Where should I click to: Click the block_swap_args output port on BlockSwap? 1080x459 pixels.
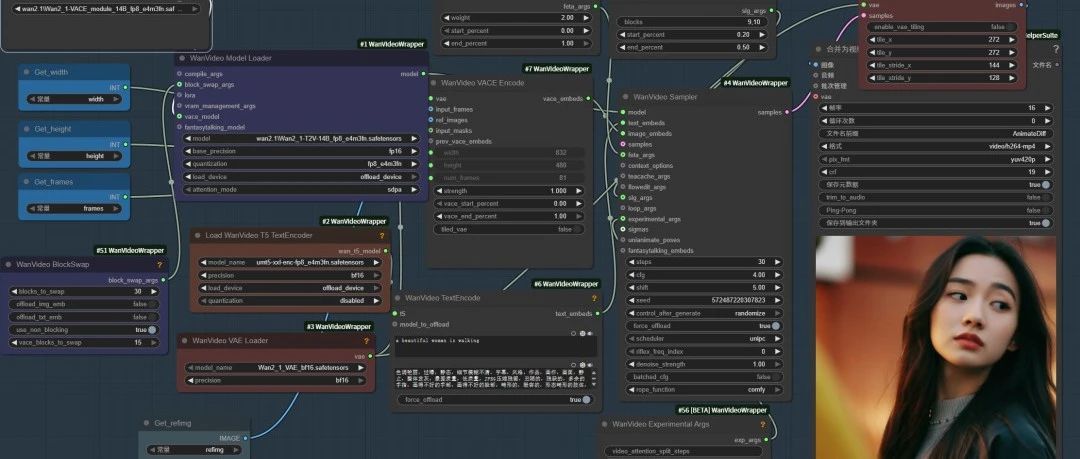[x=163, y=280]
